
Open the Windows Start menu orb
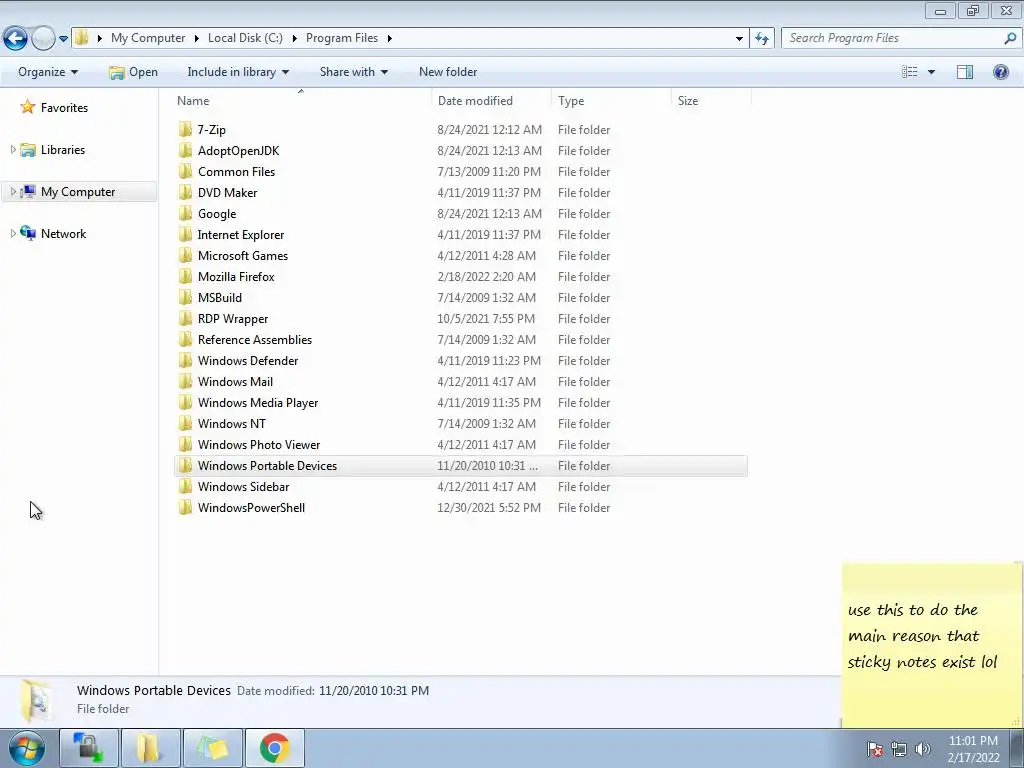[x=26, y=748]
